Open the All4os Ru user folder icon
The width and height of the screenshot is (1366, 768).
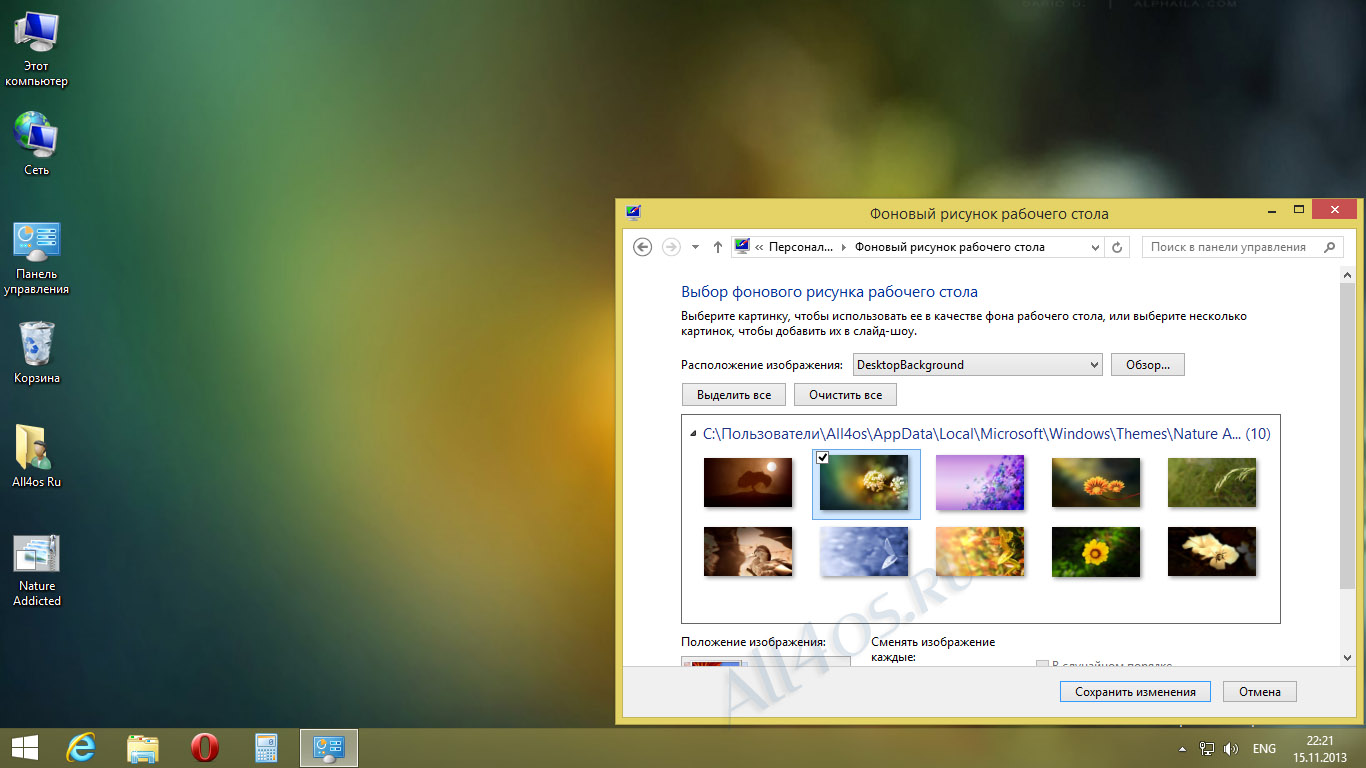[36, 456]
